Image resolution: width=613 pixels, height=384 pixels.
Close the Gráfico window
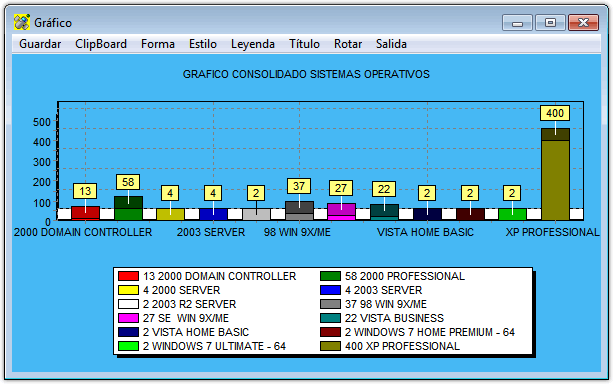point(583,23)
